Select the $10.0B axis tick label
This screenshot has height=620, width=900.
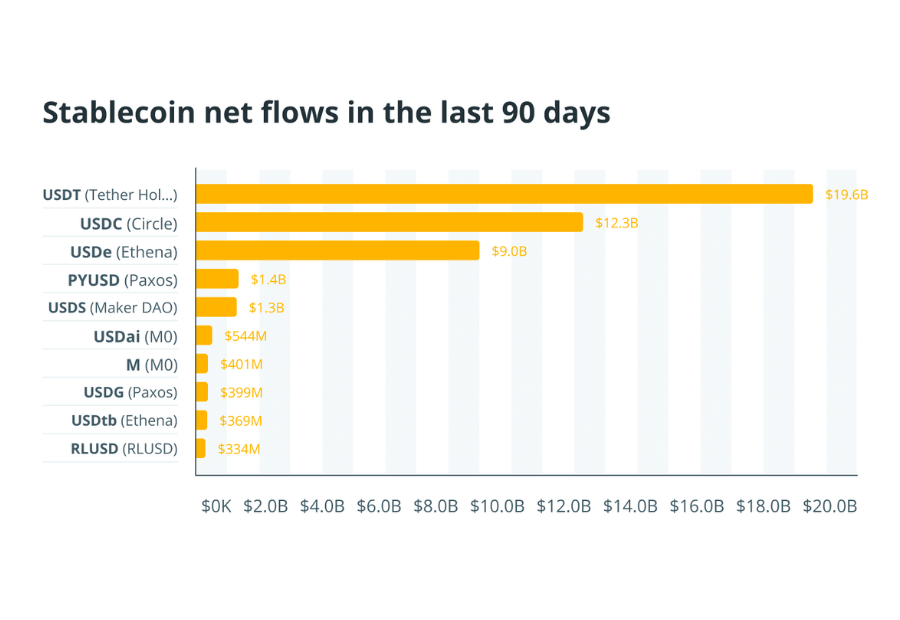pyautogui.click(x=497, y=507)
